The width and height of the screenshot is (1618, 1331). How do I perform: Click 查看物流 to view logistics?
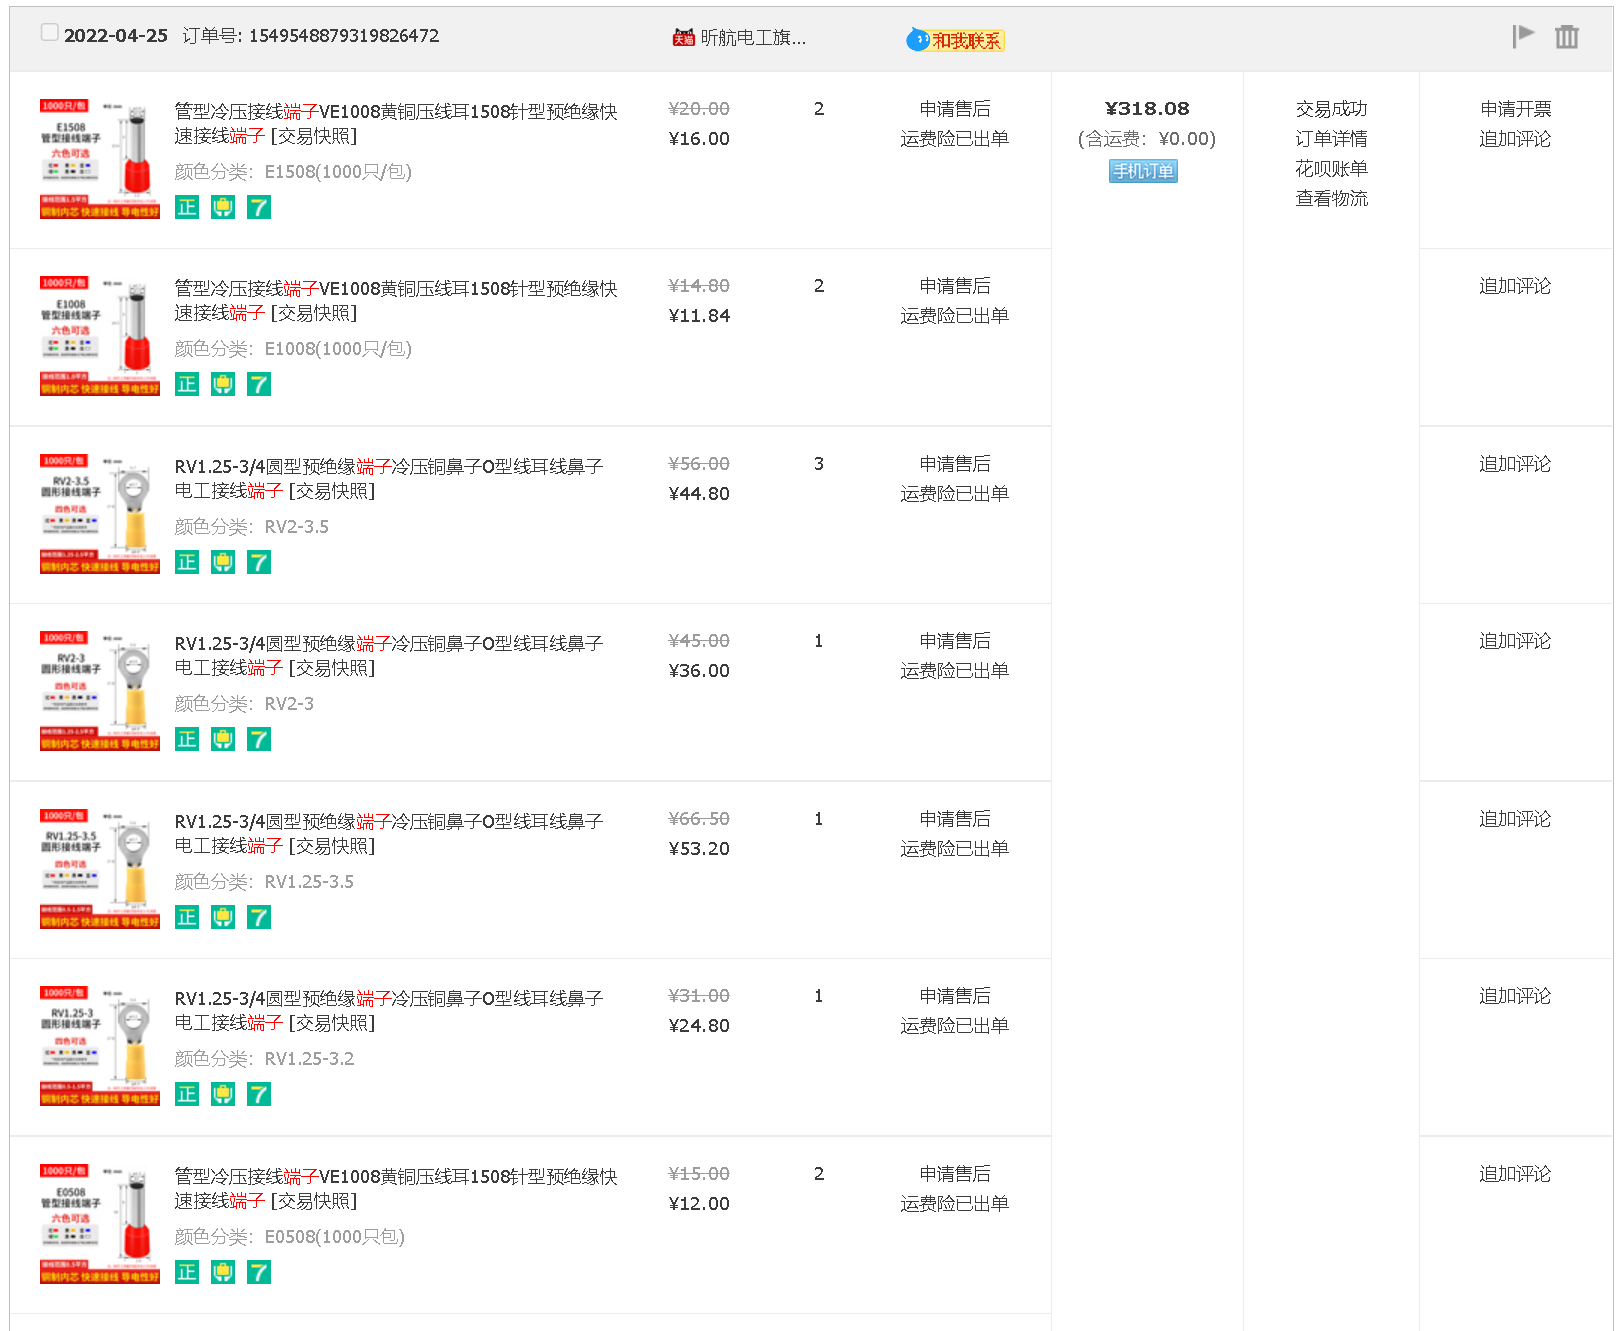(1331, 199)
